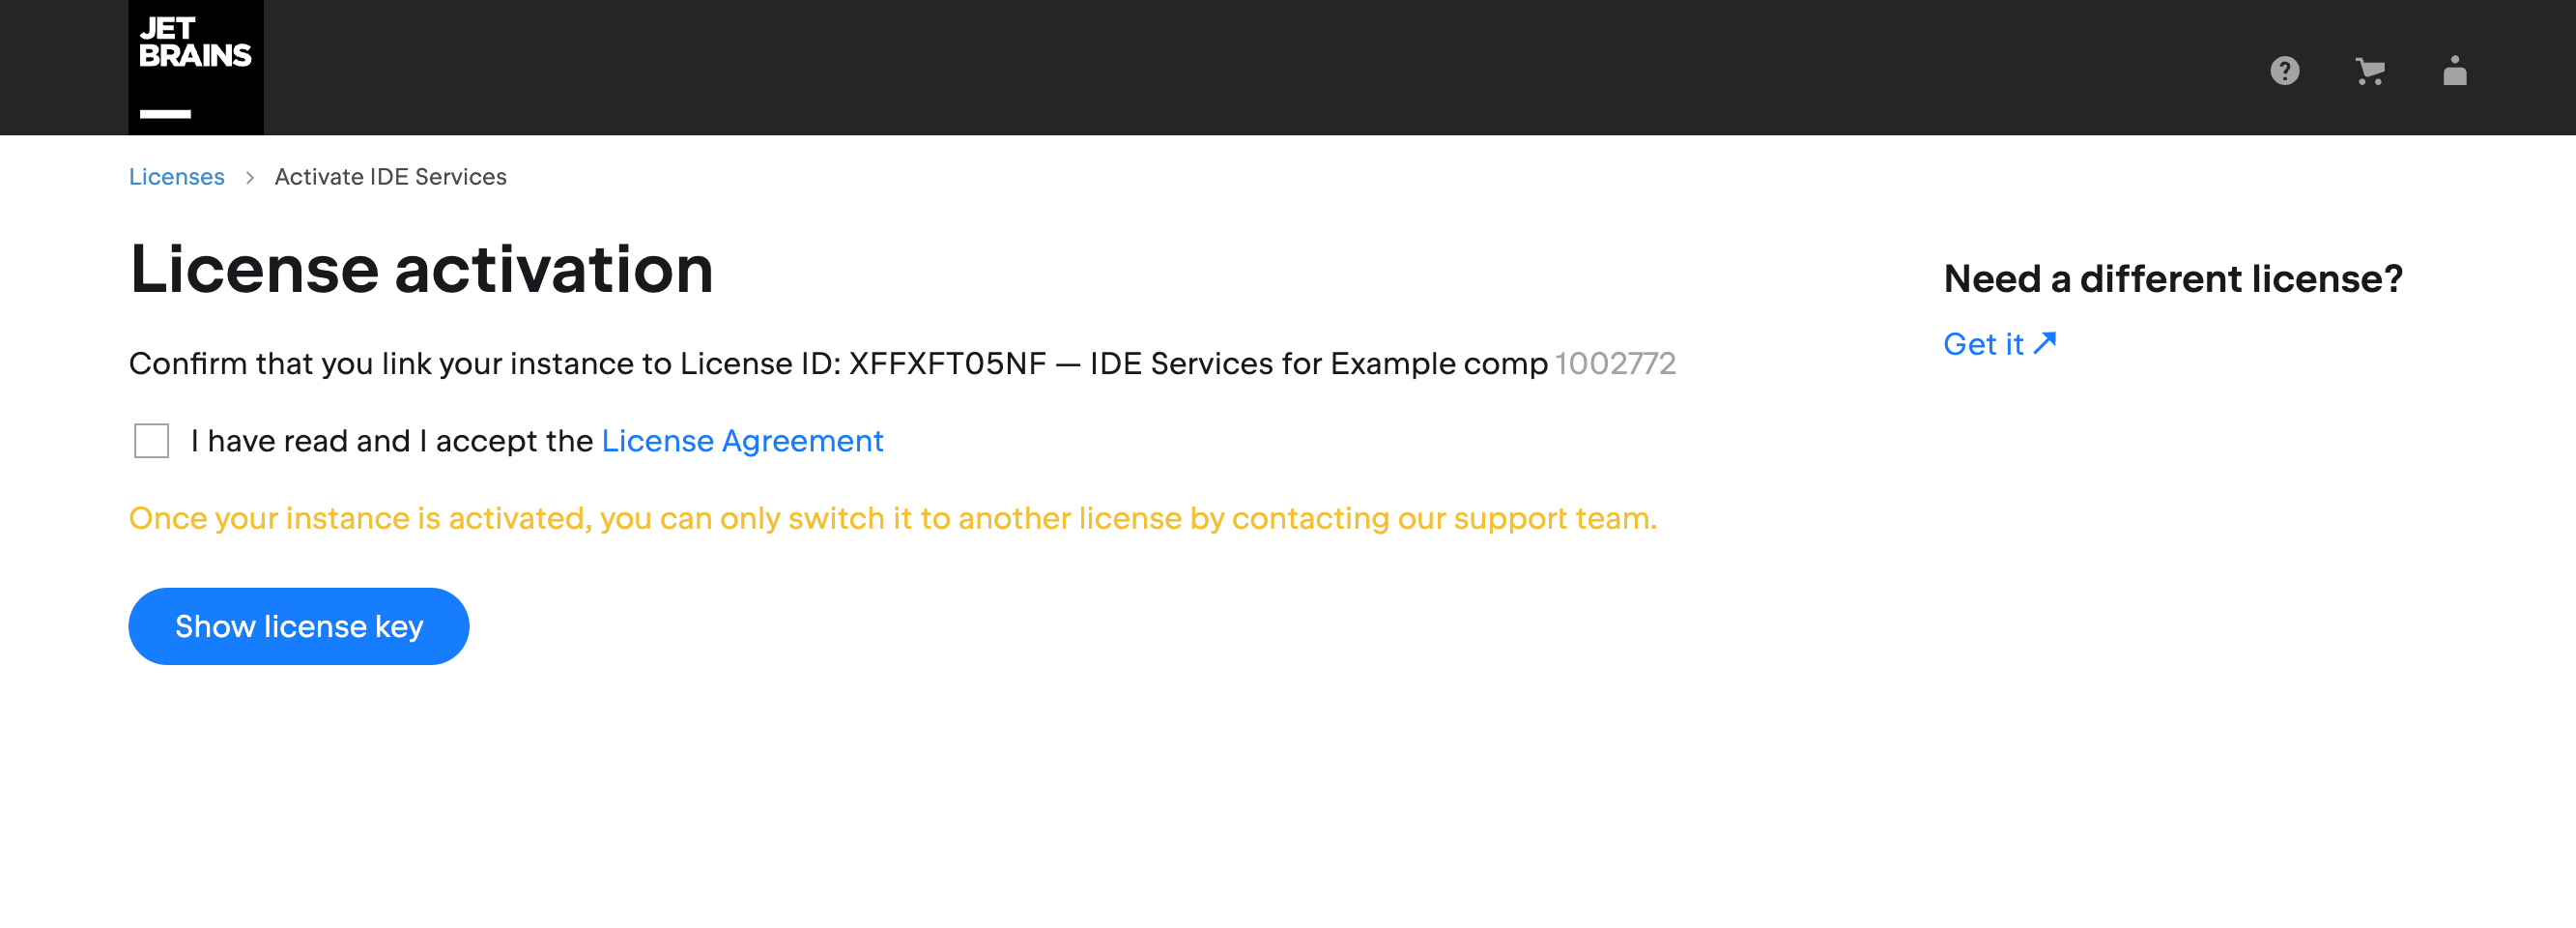Open the License Agreement link
2576x928 pixels.
(x=742, y=440)
